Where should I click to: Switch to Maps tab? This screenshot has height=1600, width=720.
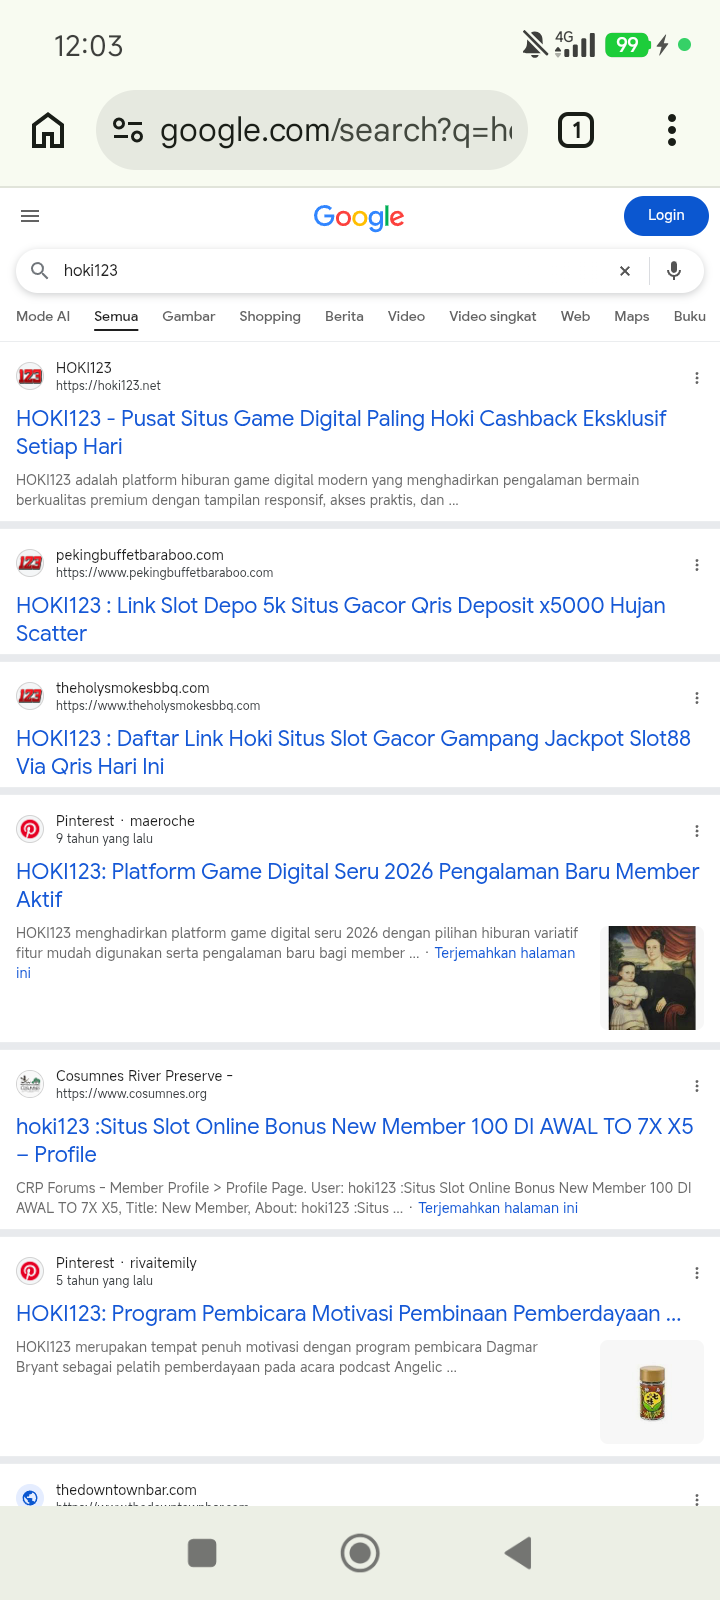click(x=632, y=316)
